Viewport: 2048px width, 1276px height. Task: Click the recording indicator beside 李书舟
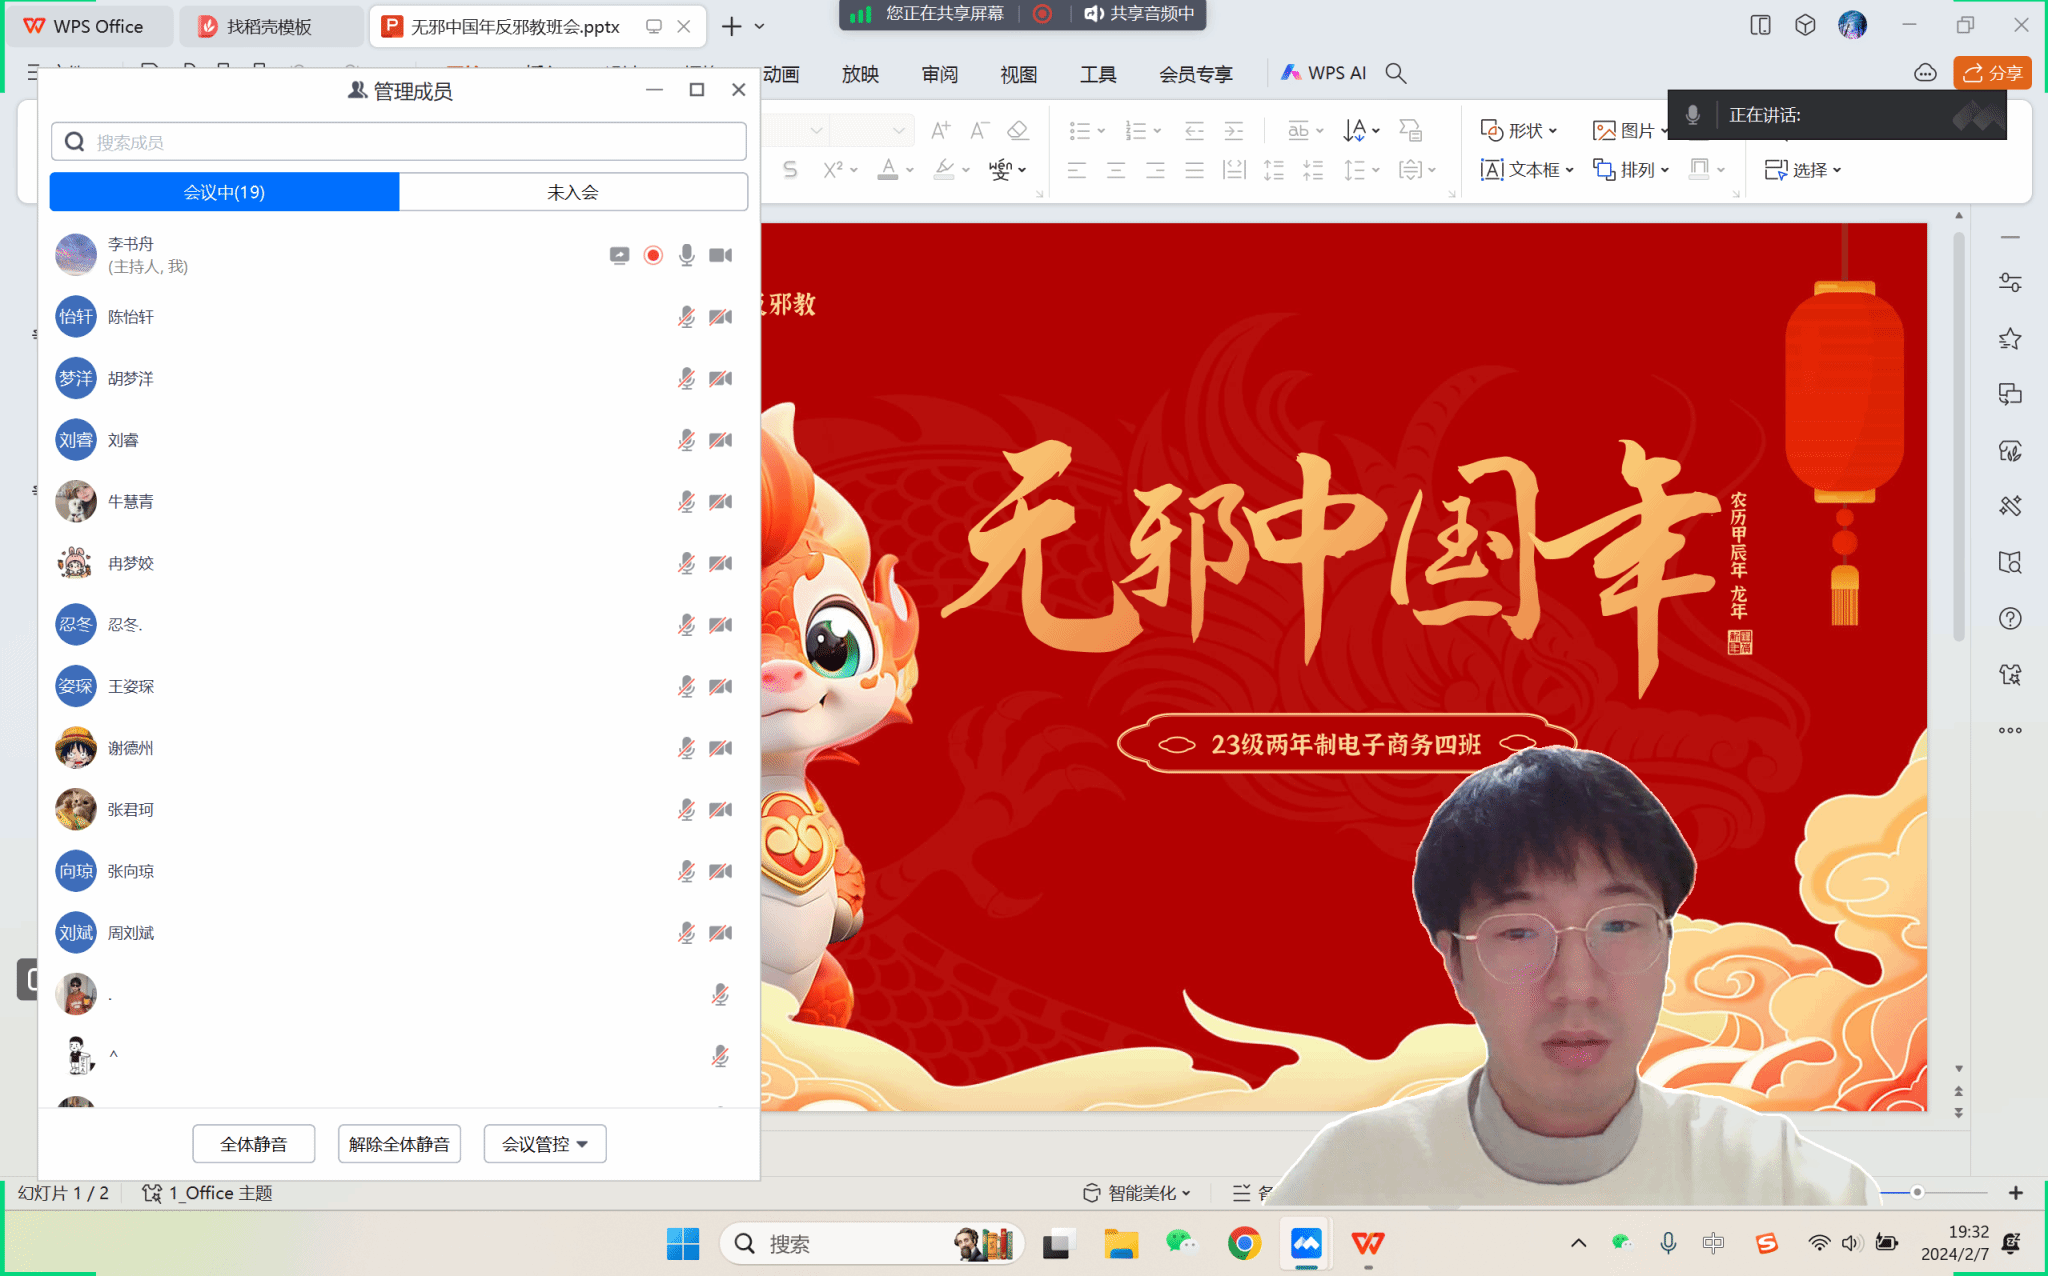(653, 255)
